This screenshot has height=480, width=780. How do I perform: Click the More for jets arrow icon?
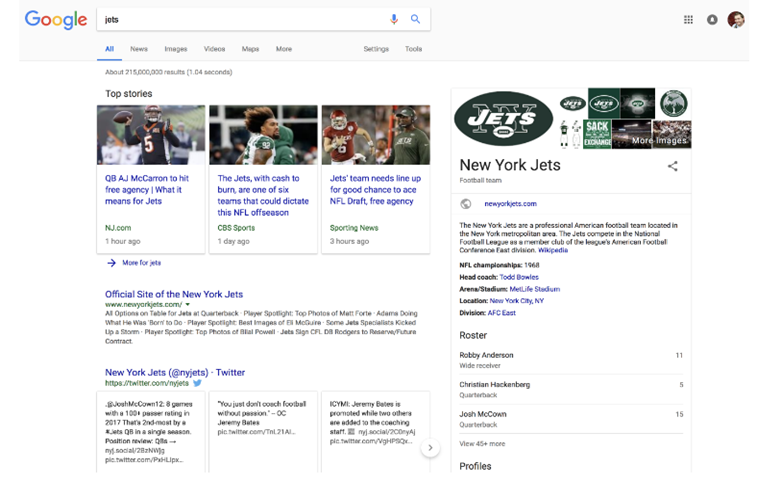(111, 263)
